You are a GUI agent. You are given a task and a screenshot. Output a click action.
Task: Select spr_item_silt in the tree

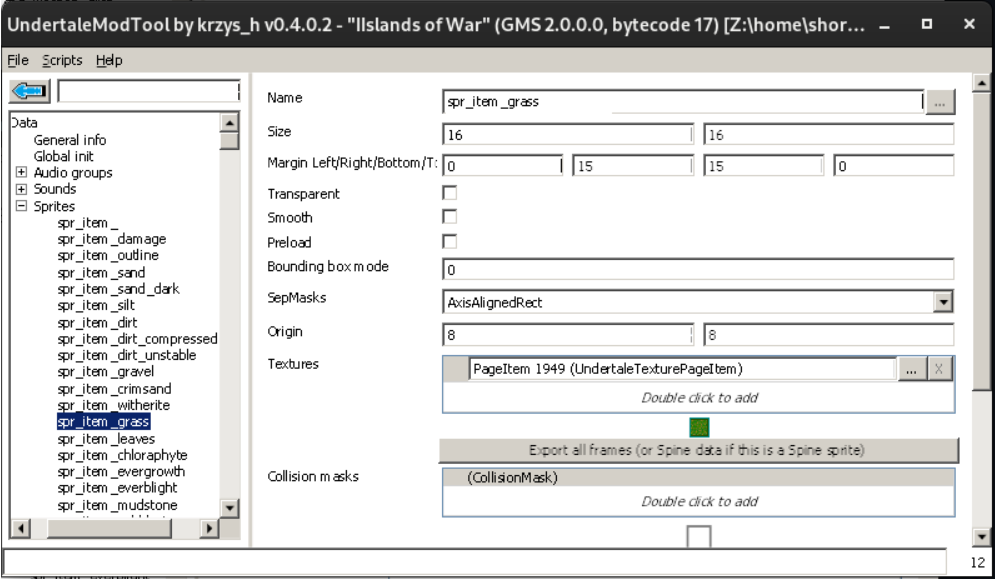[96, 305]
